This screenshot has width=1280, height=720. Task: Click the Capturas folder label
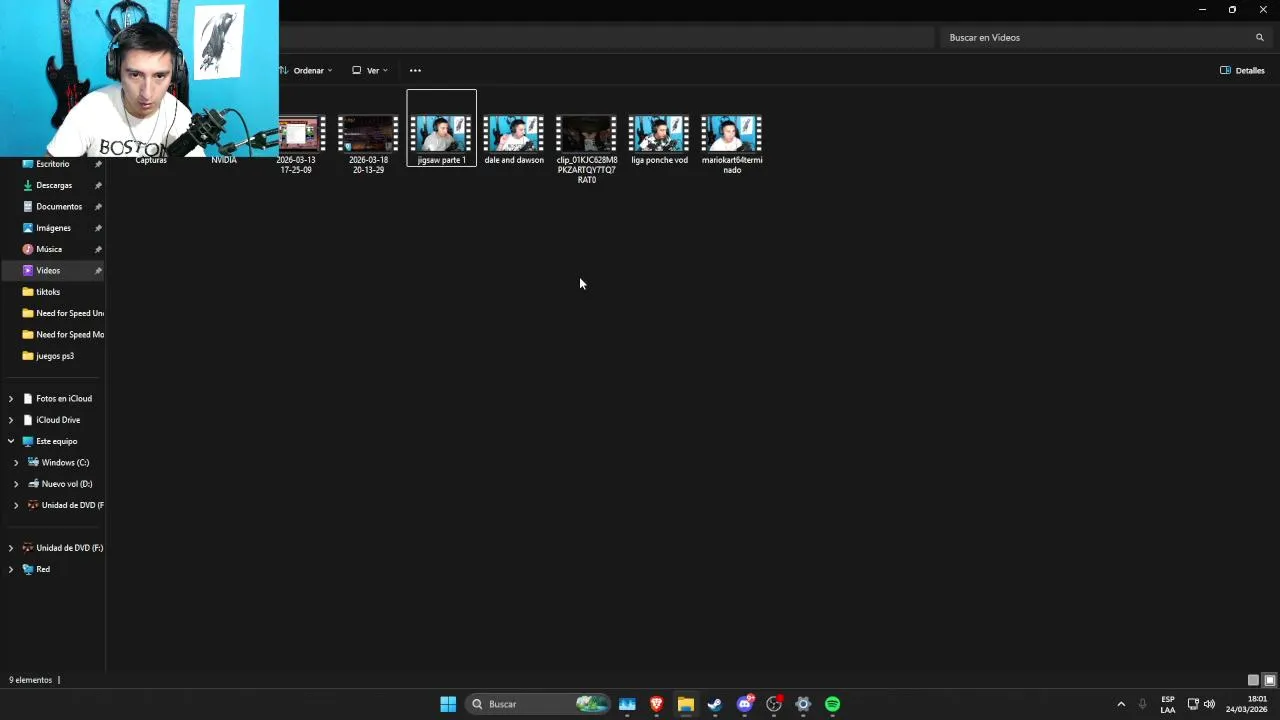pyautogui.click(x=151, y=160)
